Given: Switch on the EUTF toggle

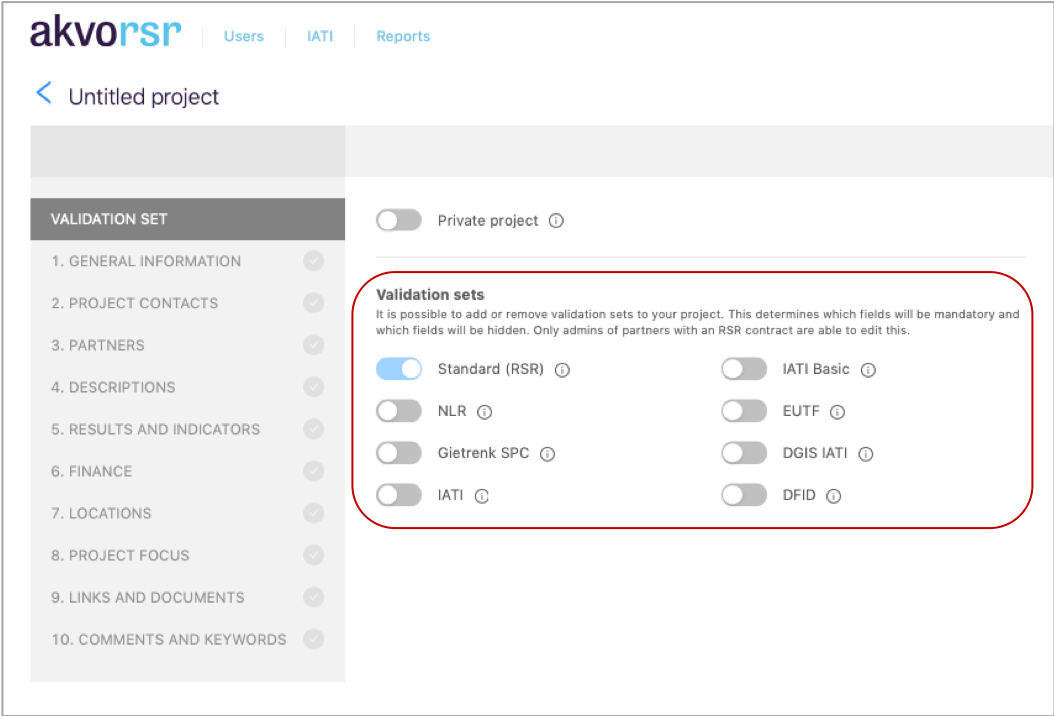Looking at the screenshot, I should [x=744, y=411].
